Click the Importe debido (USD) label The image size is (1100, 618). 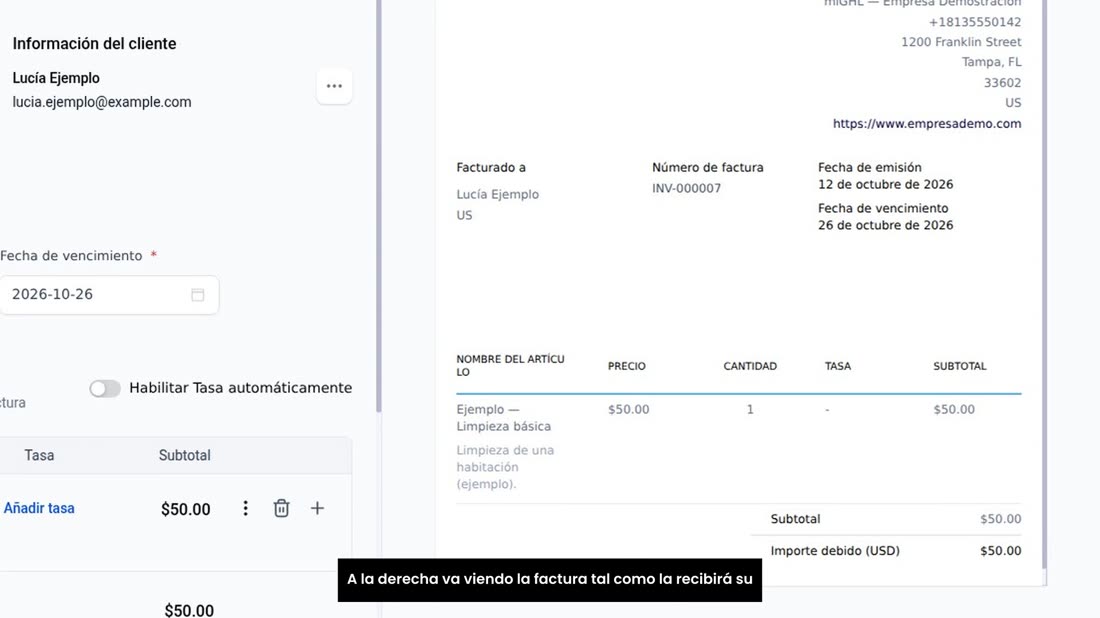point(835,551)
